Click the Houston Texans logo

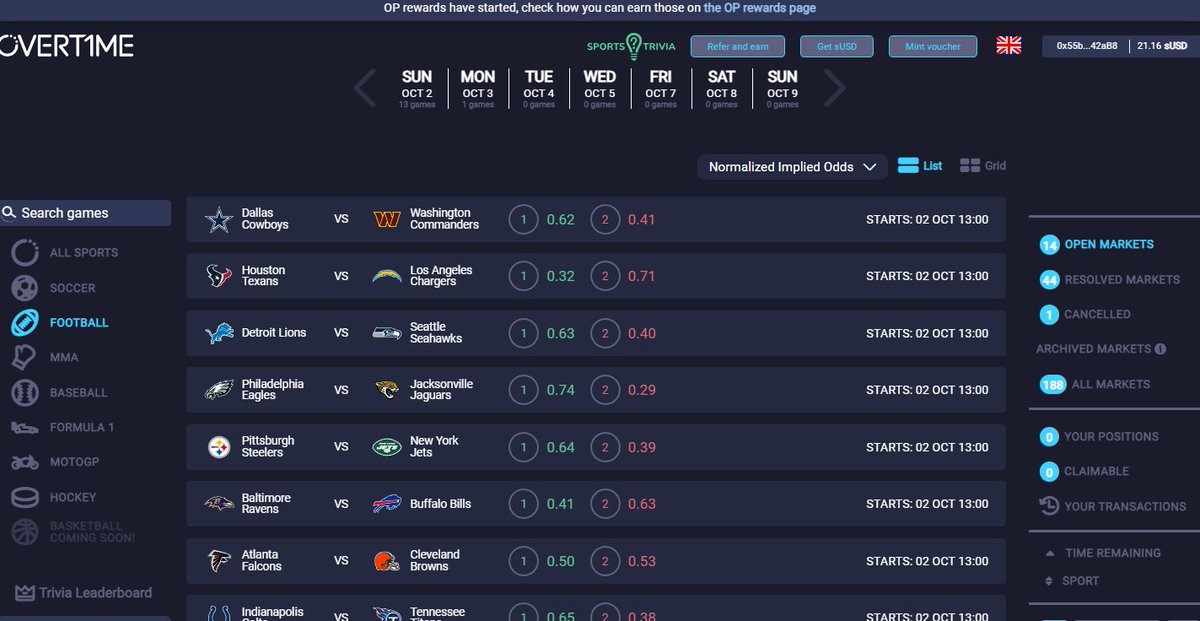pos(219,276)
